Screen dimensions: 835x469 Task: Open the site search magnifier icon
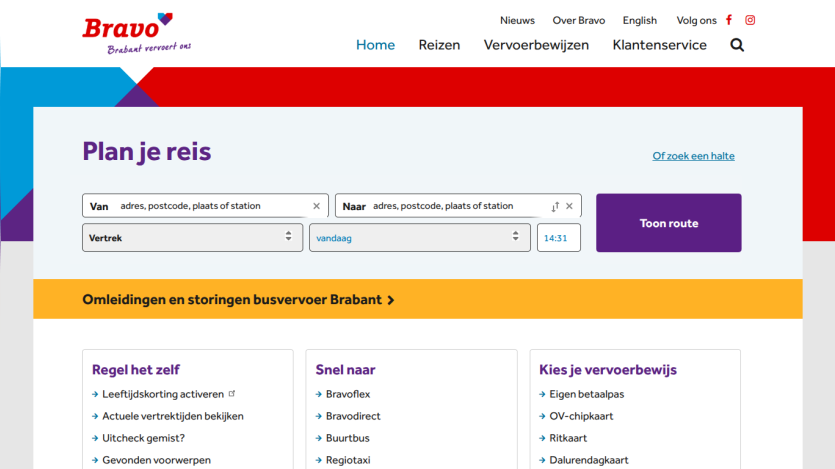[x=737, y=45]
